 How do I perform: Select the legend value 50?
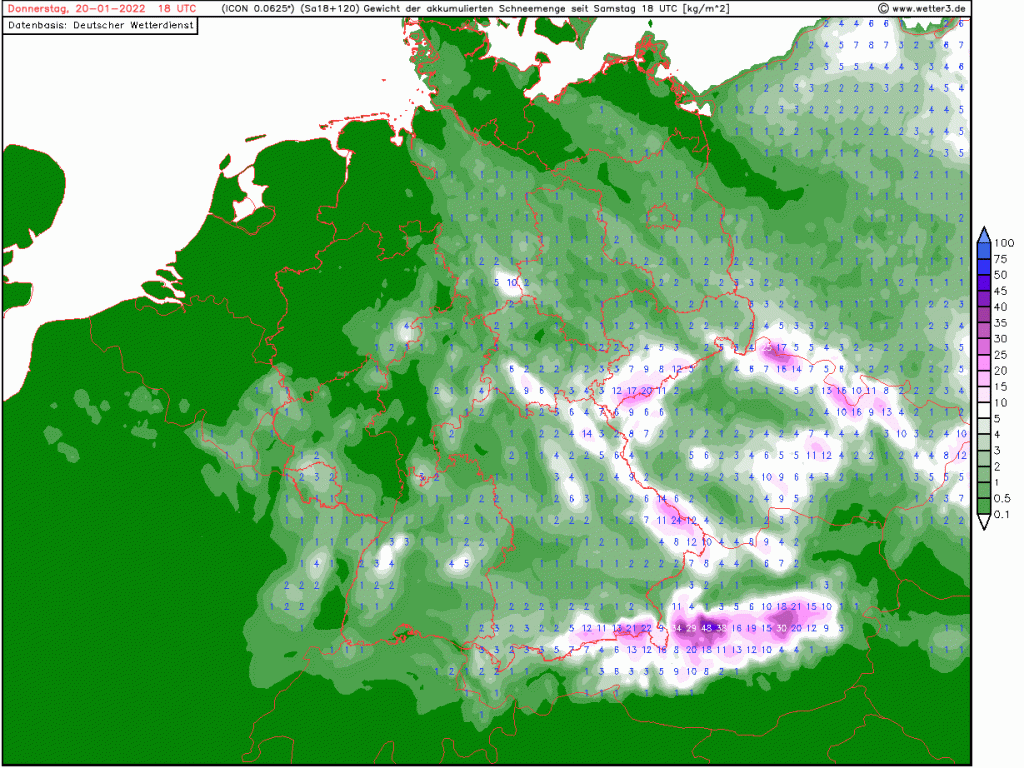click(1001, 274)
